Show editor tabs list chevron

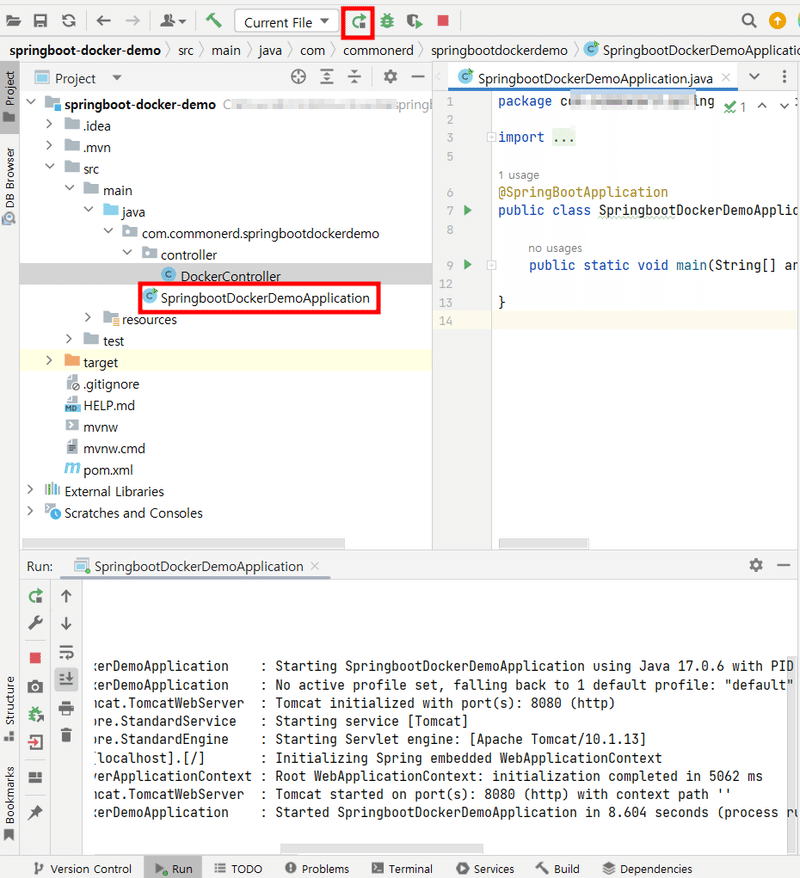[754, 77]
